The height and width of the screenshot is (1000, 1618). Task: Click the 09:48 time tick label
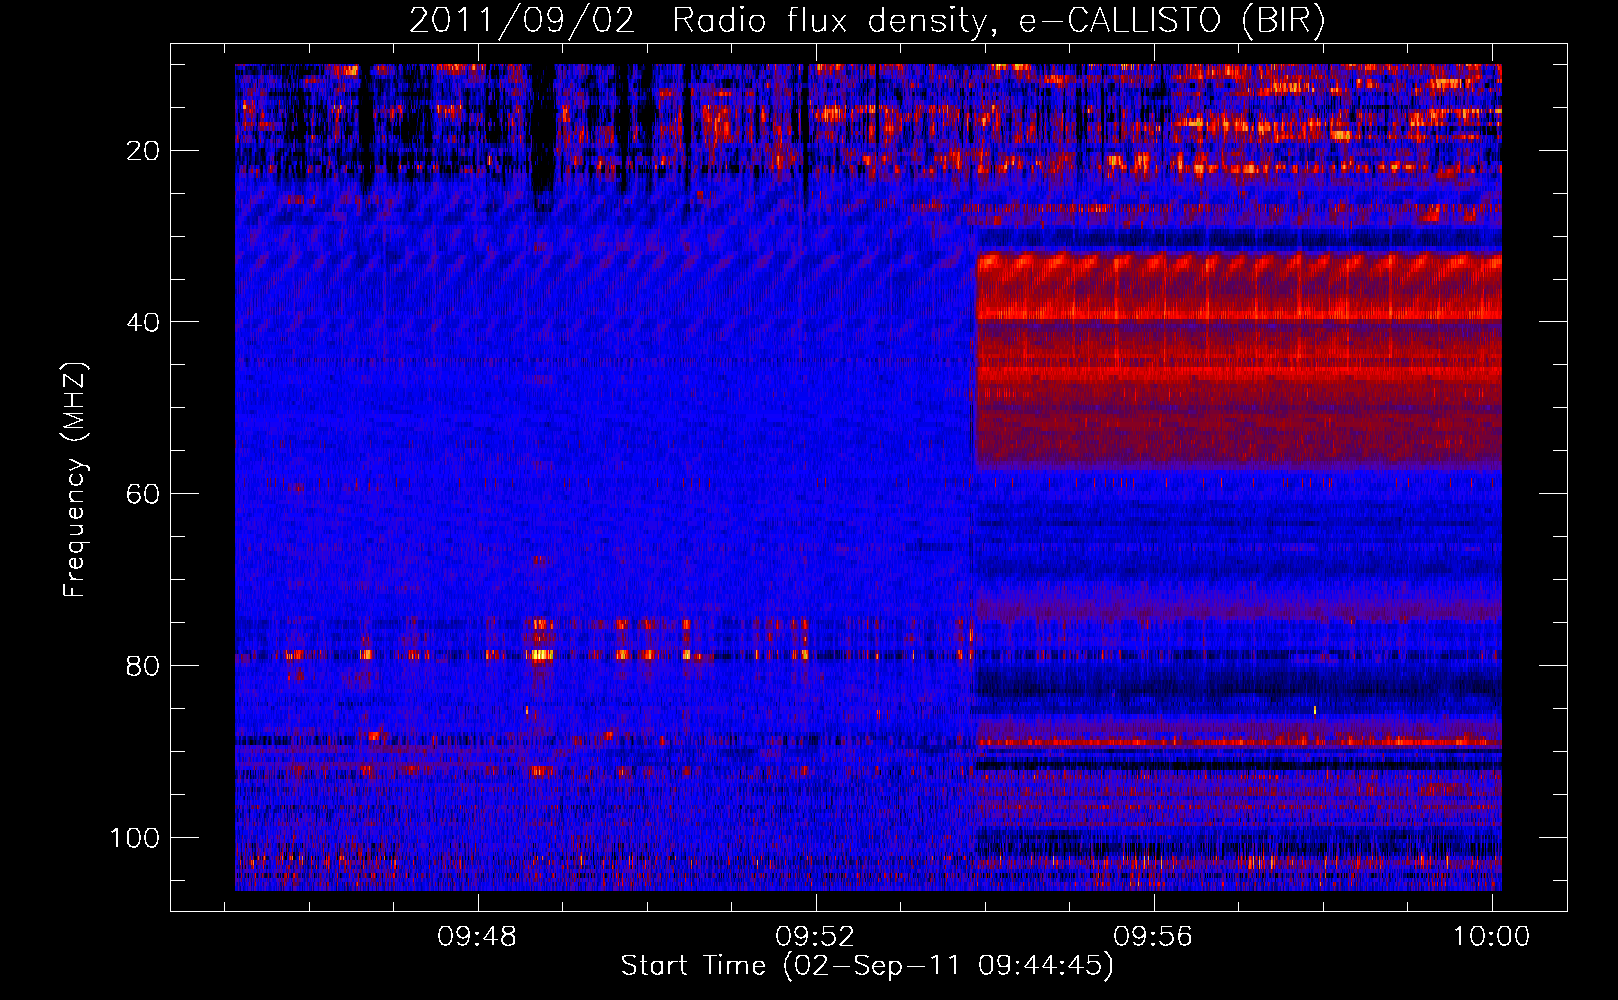(x=477, y=937)
